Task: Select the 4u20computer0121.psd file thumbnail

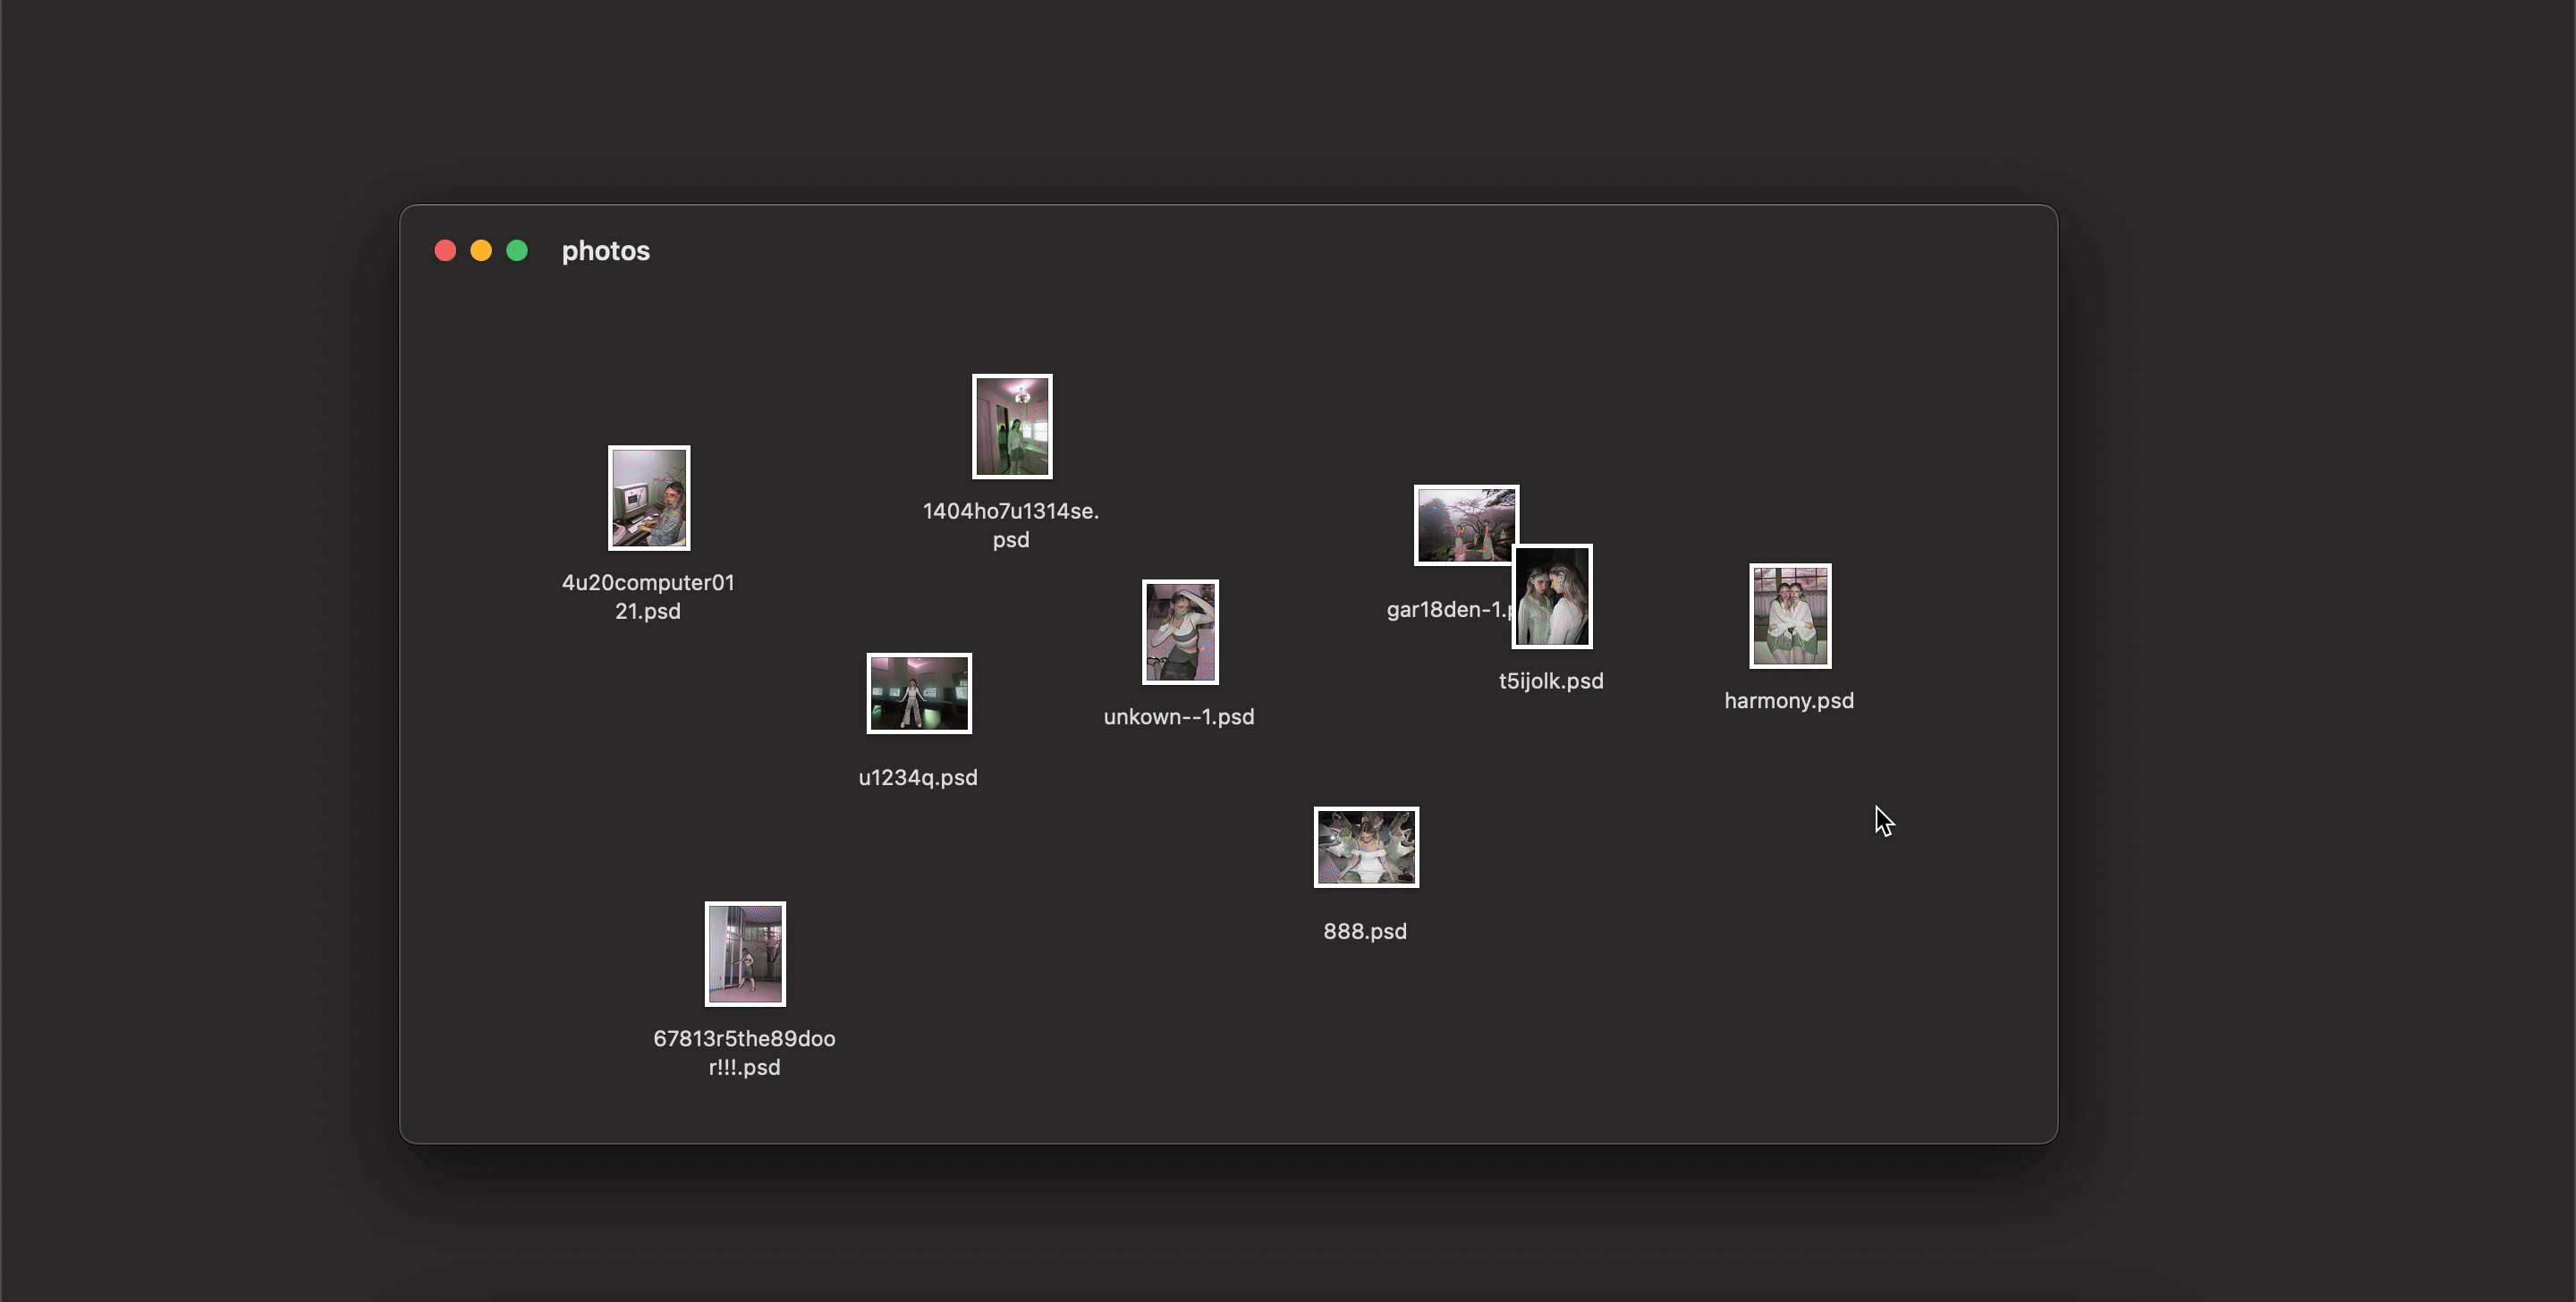Action: click(x=649, y=498)
